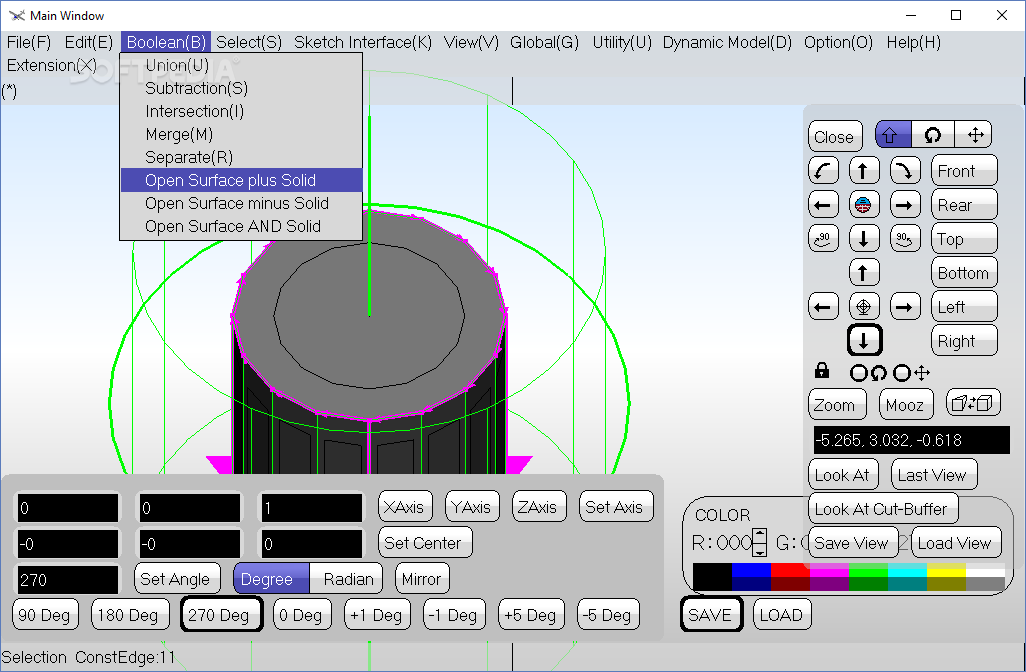The width and height of the screenshot is (1026, 672).
Task: Click the left arrow beside the crosshair target
Action: 823,306
